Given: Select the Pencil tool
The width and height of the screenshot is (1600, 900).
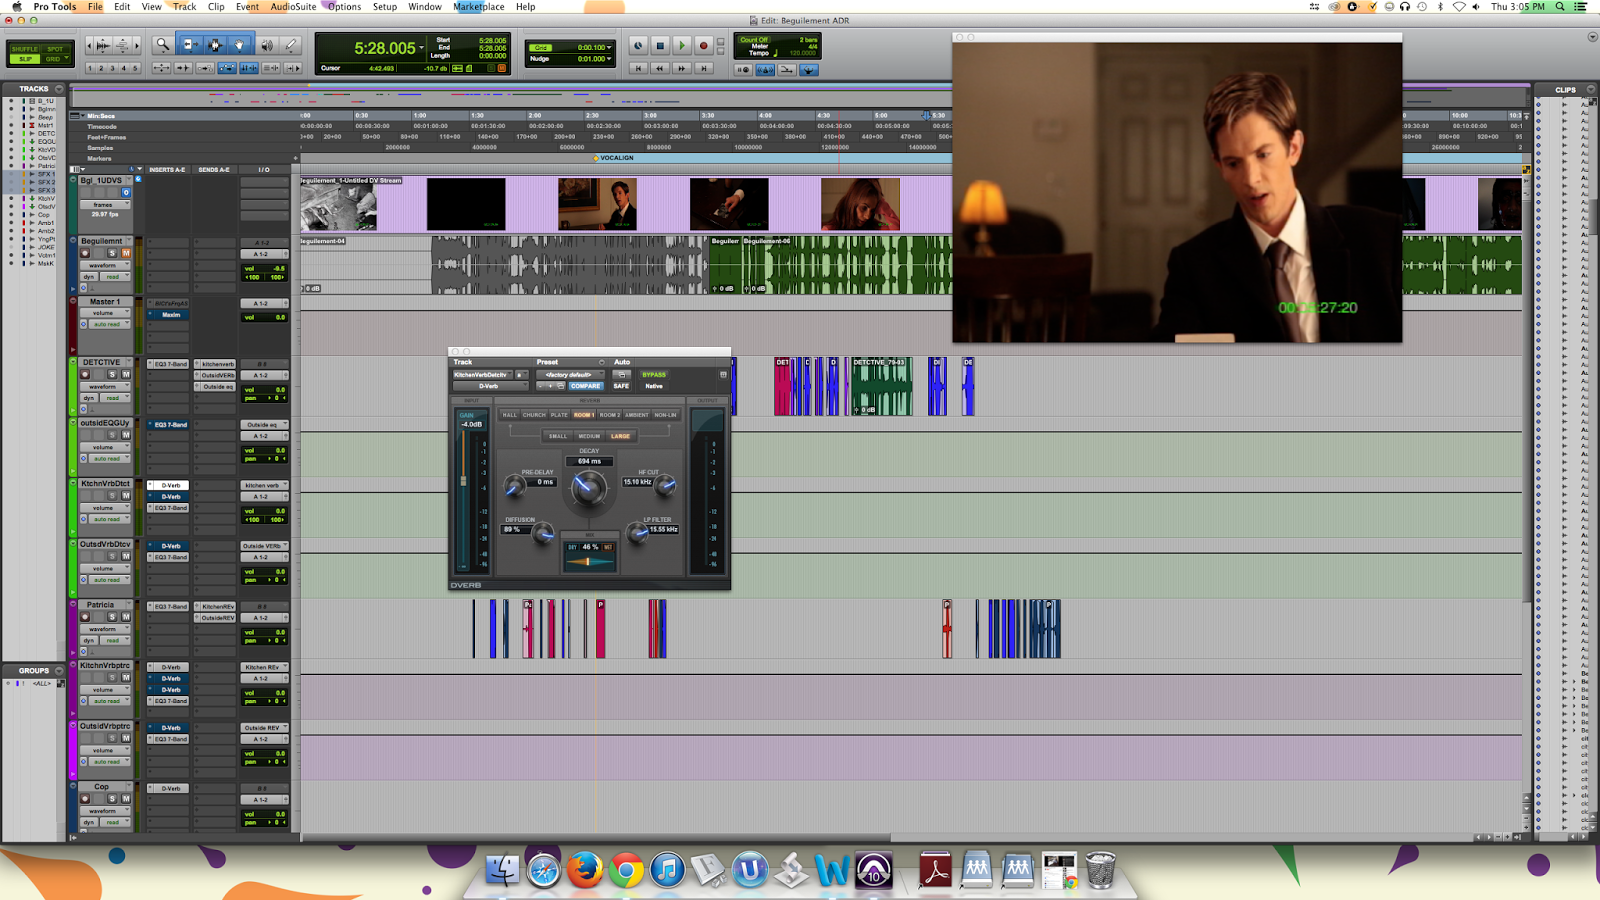Looking at the screenshot, I should 291,45.
